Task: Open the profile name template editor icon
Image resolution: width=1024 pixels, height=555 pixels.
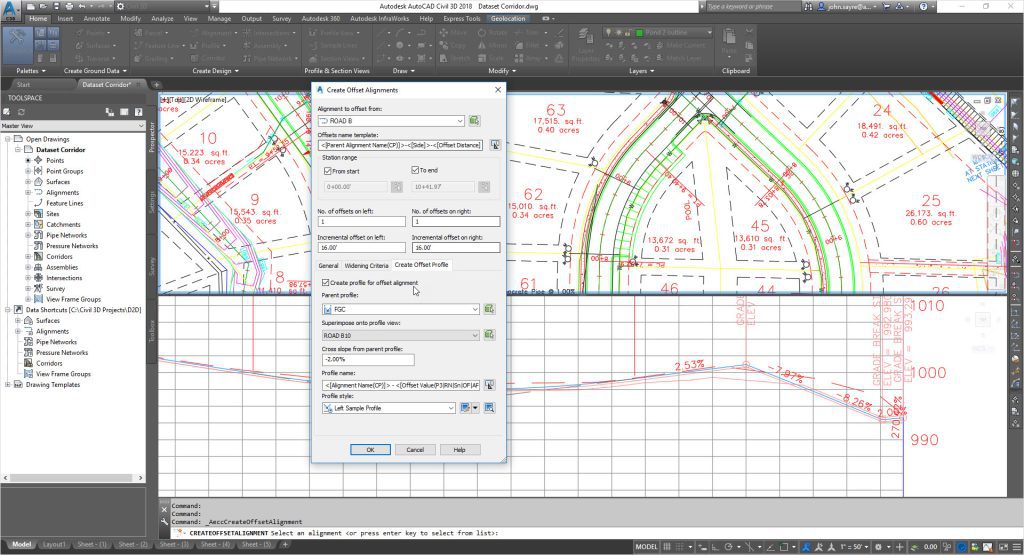Action: [x=490, y=384]
